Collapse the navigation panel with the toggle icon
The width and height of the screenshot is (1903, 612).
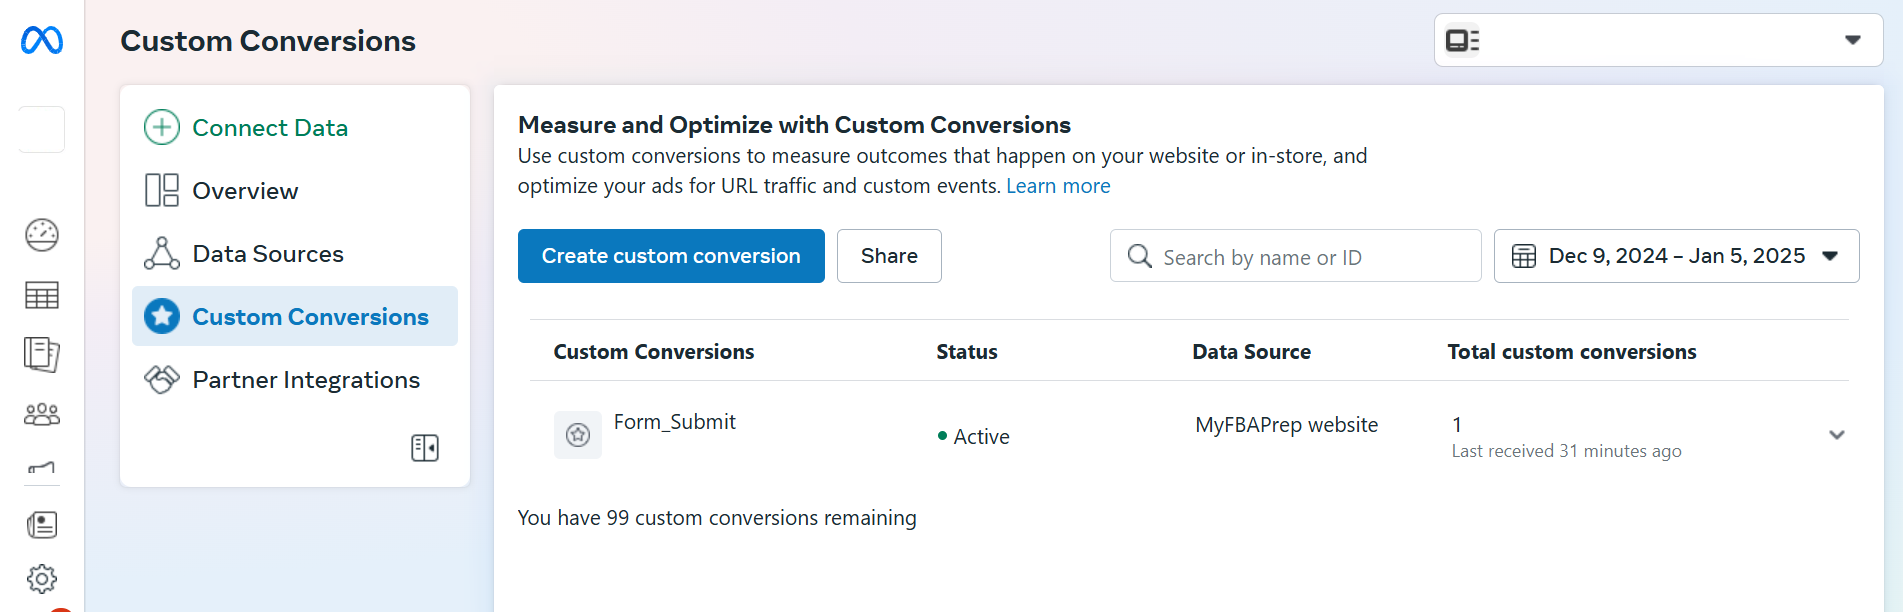click(x=425, y=448)
